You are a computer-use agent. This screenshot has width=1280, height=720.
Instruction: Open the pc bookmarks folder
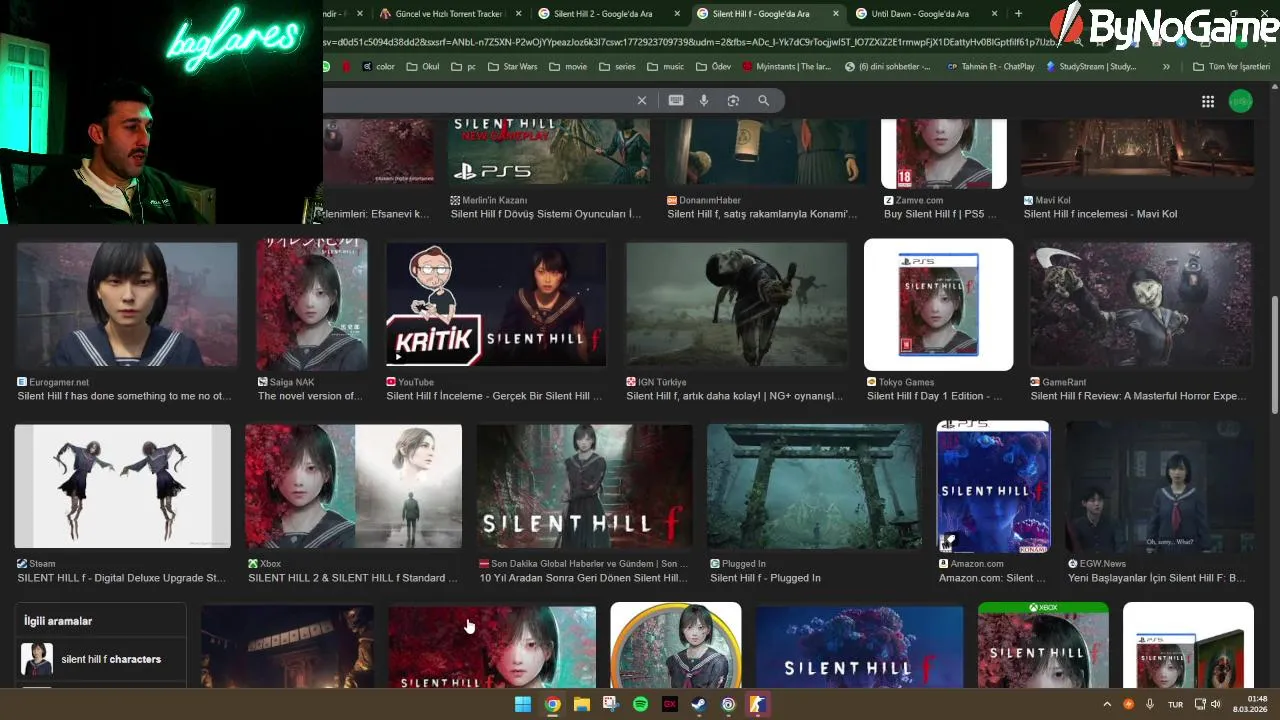pyautogui.click(x=464, y=67)
